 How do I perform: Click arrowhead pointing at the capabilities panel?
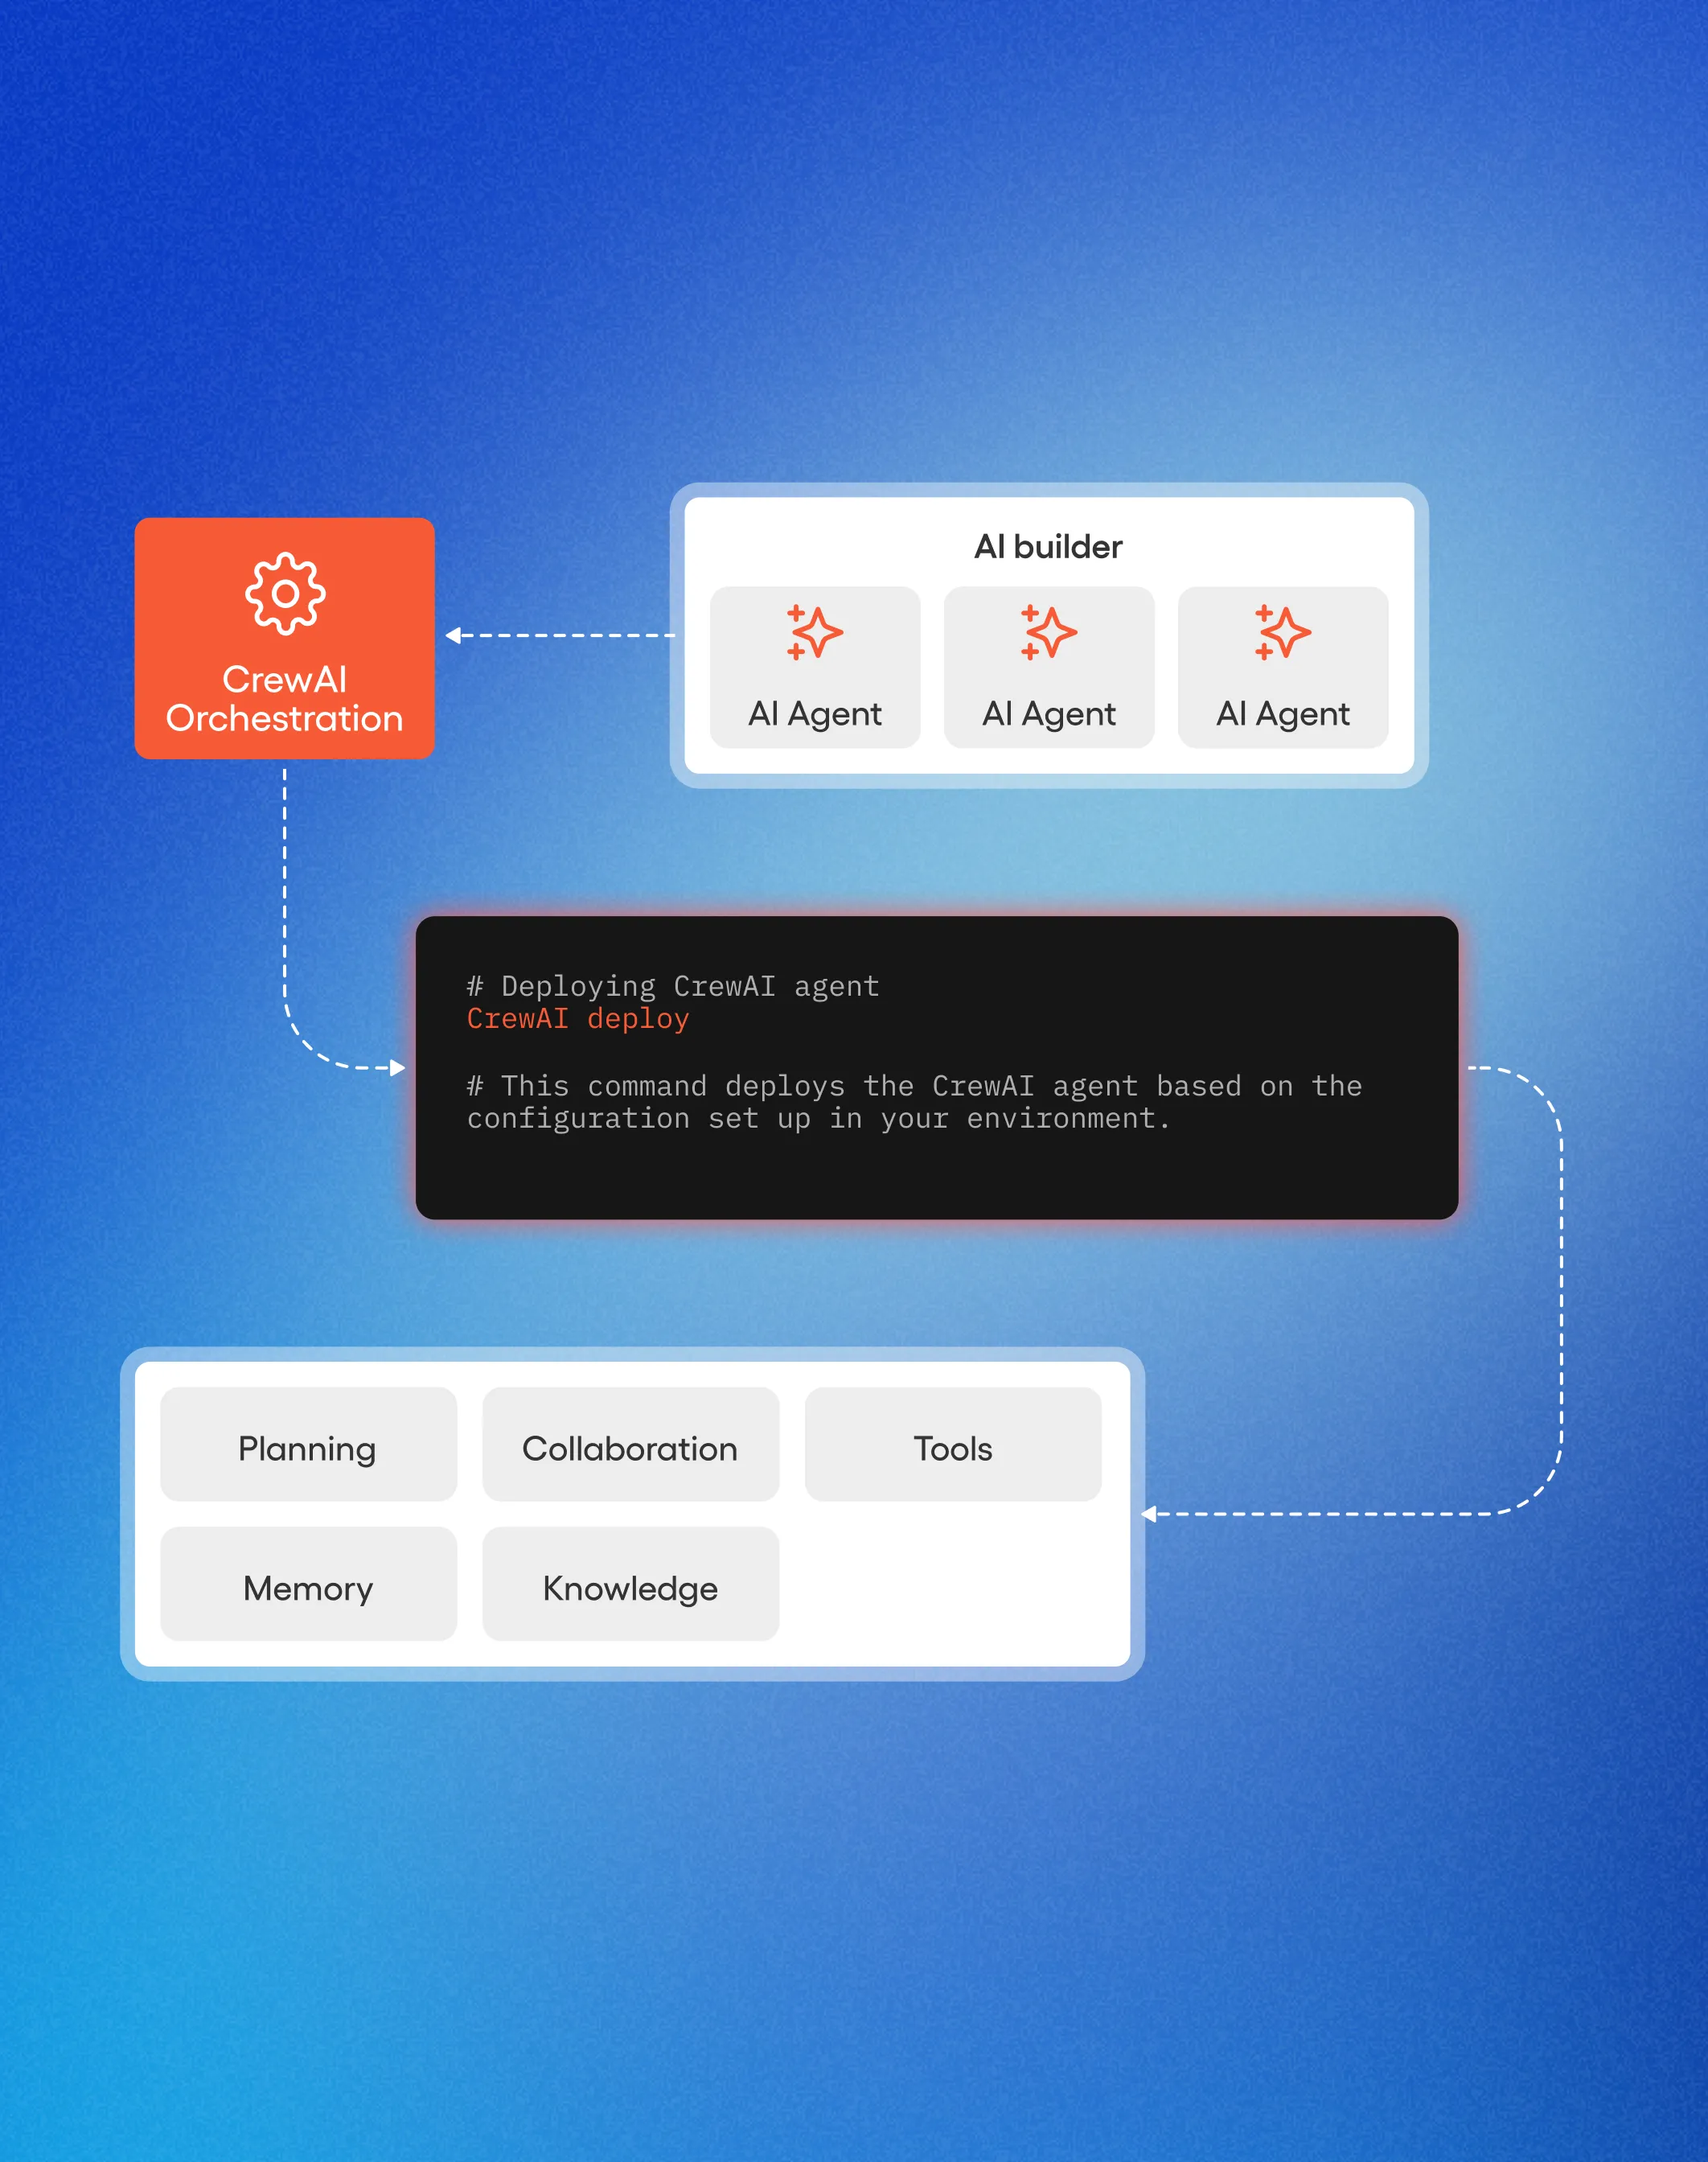tap(1149, 1514)
